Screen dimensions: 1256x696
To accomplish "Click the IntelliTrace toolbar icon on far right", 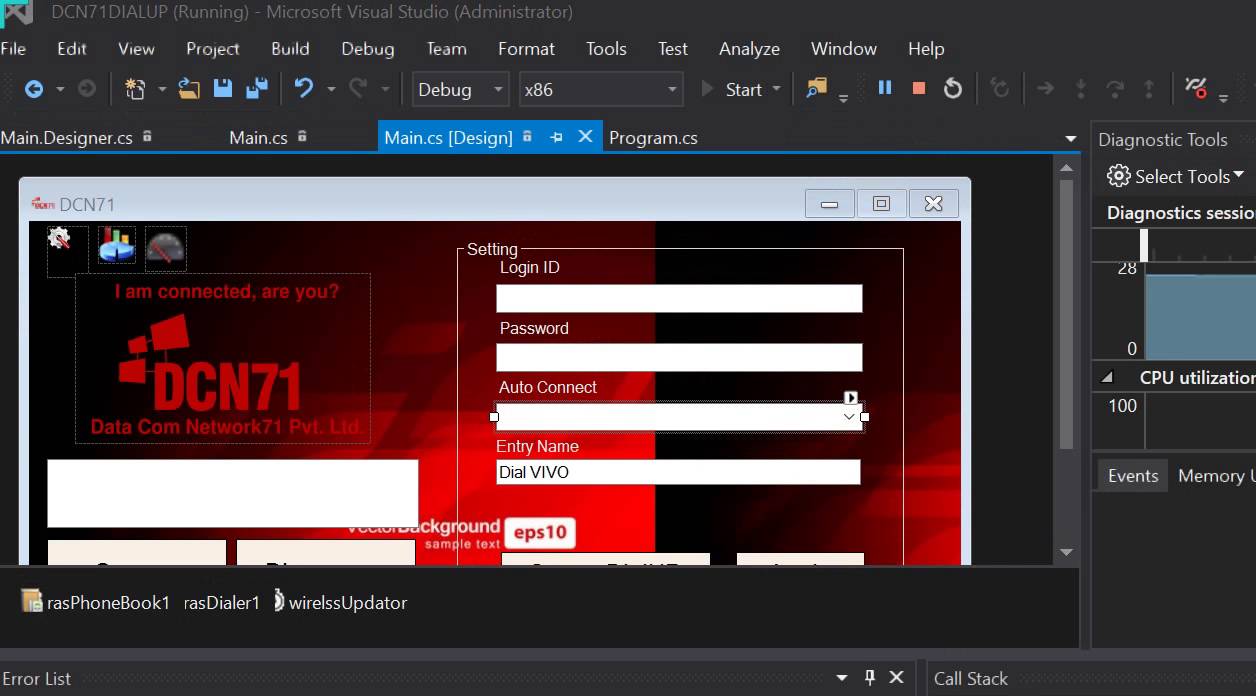I will click(1195, 88).
